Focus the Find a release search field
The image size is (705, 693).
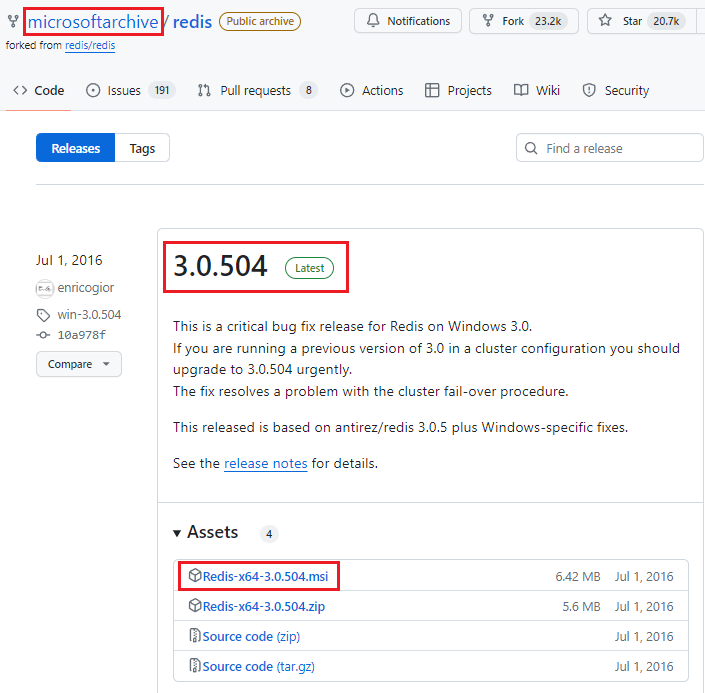(610, 148)
